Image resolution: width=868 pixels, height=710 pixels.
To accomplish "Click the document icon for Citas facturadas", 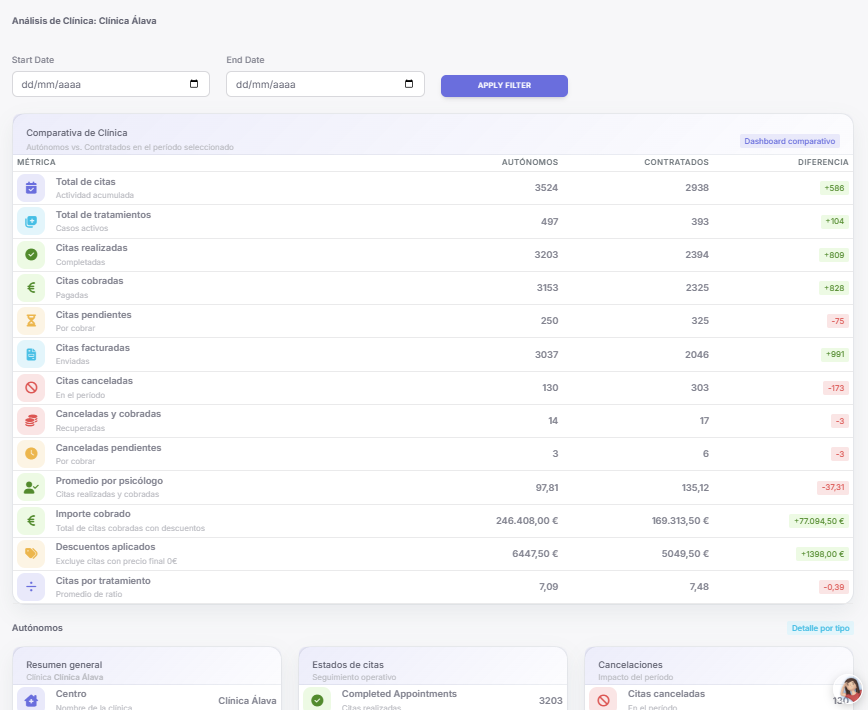I will (x=31, y=354).
